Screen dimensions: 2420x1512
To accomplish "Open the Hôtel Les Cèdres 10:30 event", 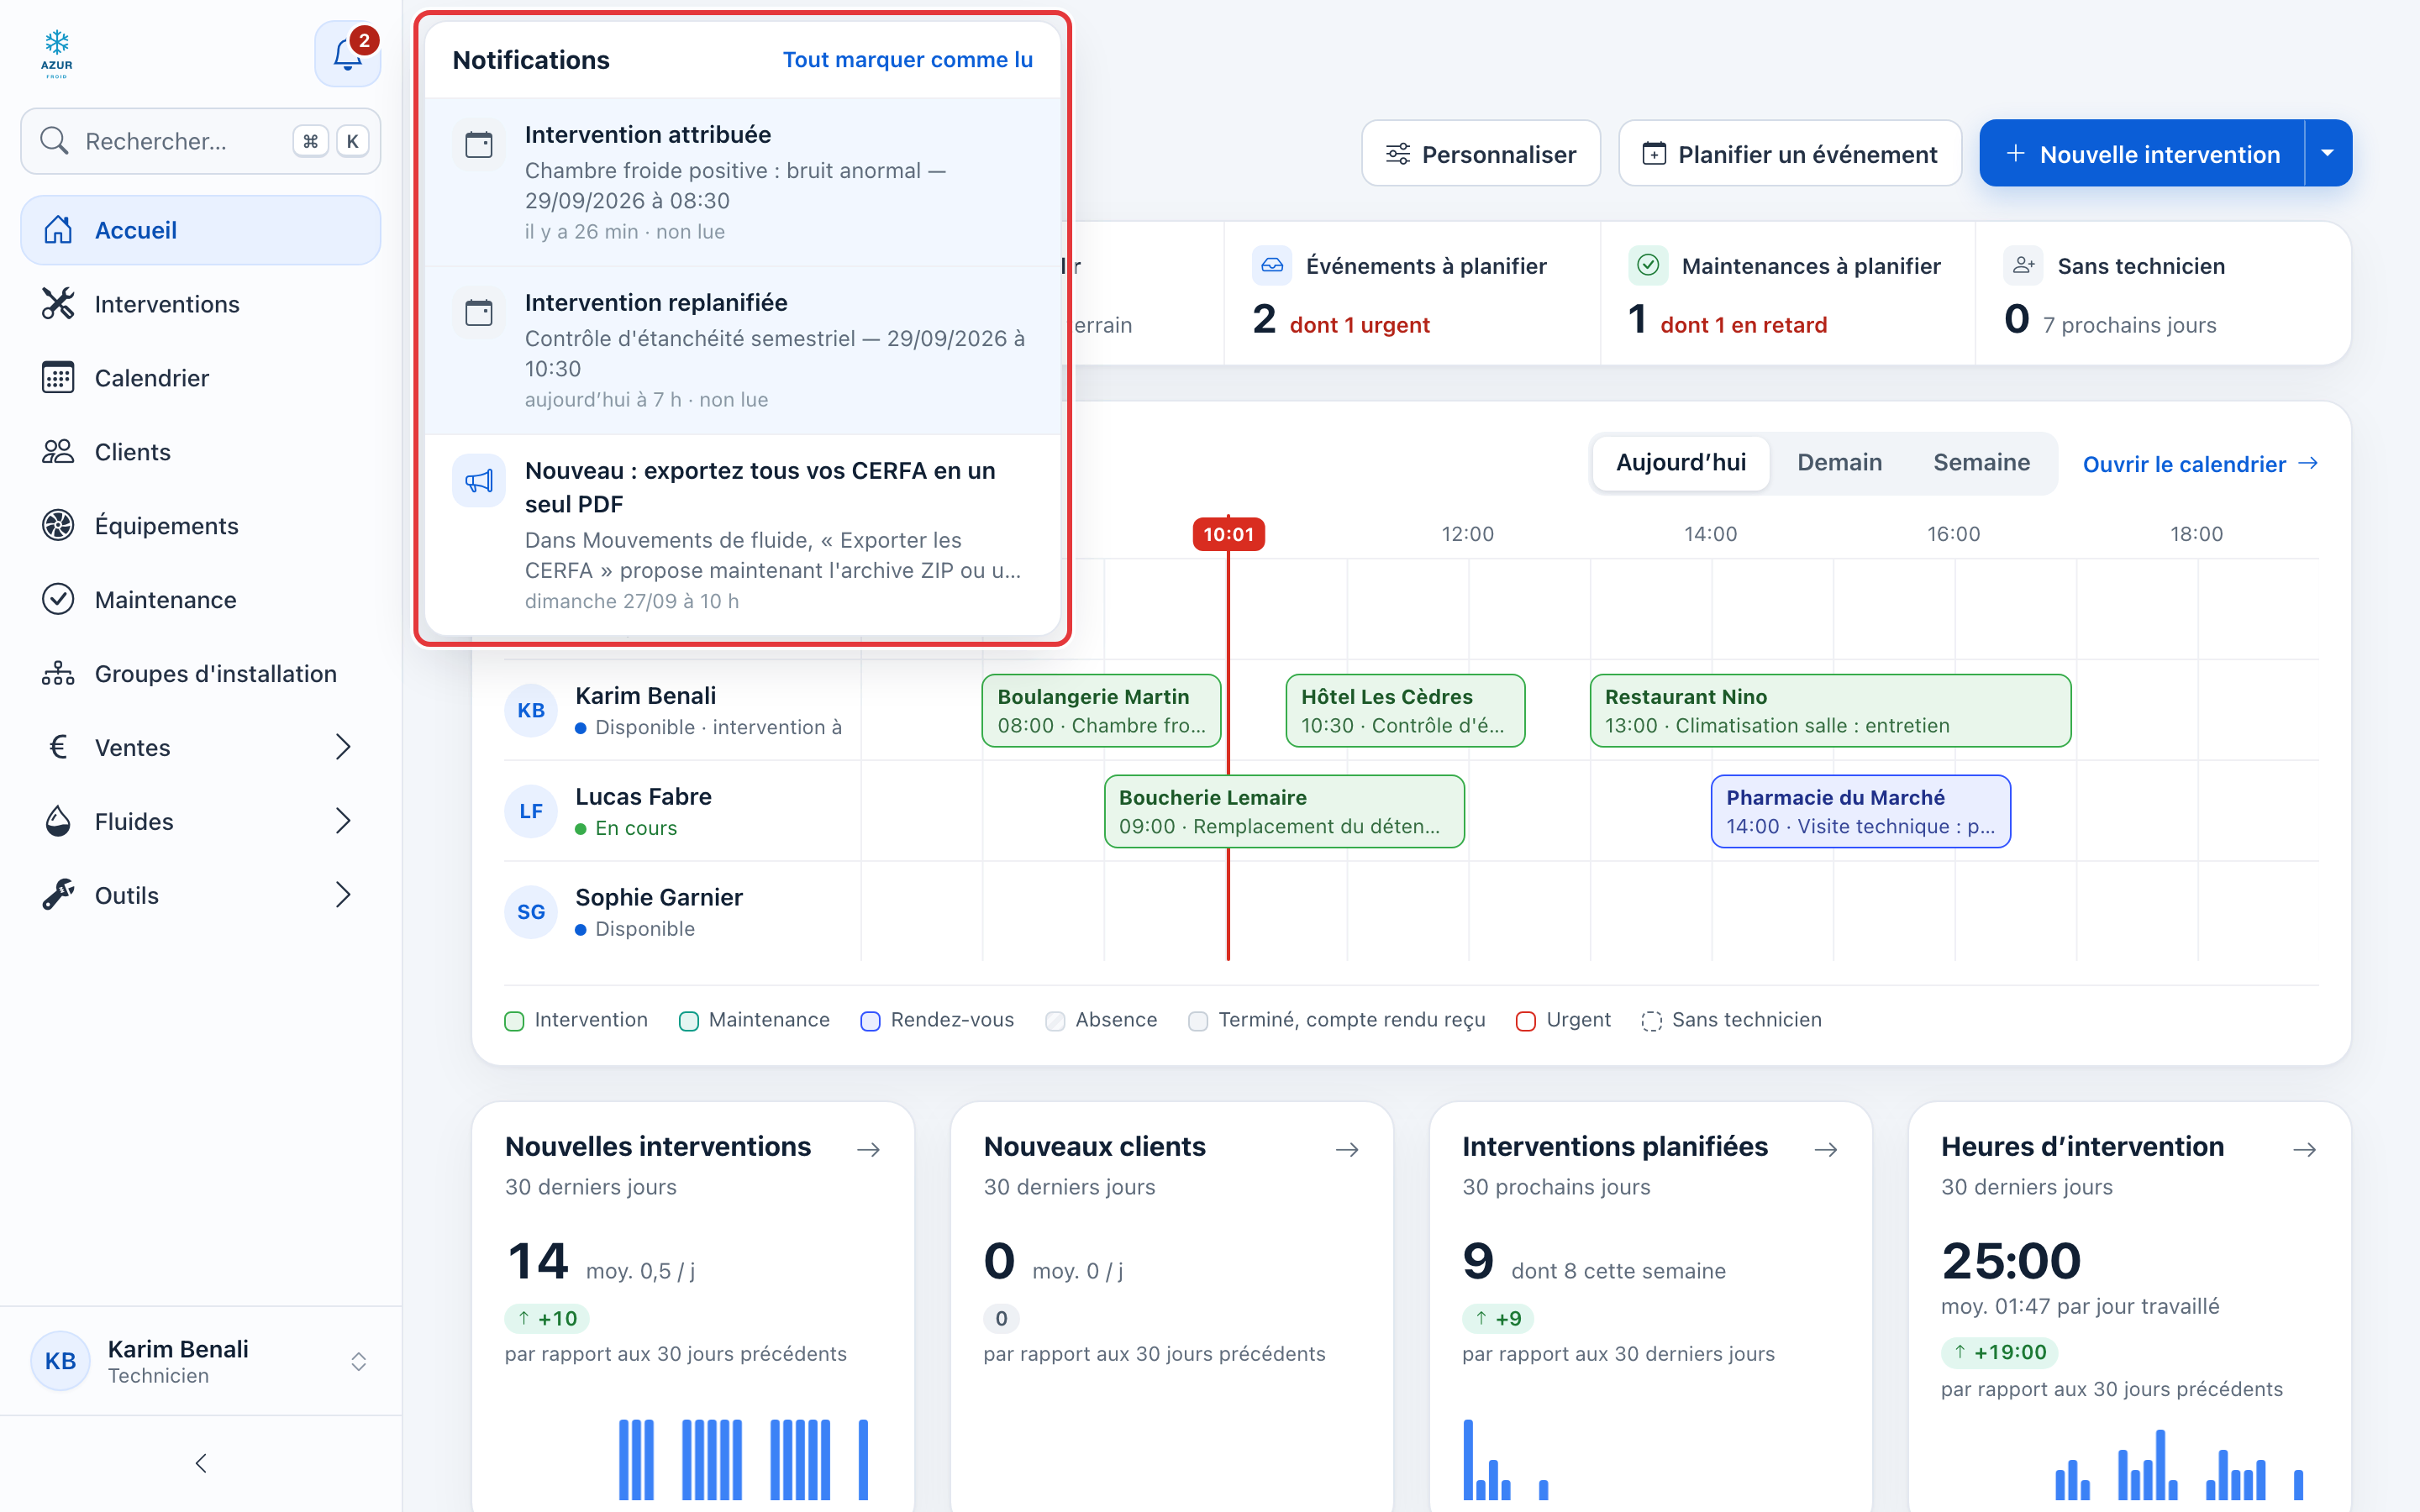I will (x=1404, y=710).
